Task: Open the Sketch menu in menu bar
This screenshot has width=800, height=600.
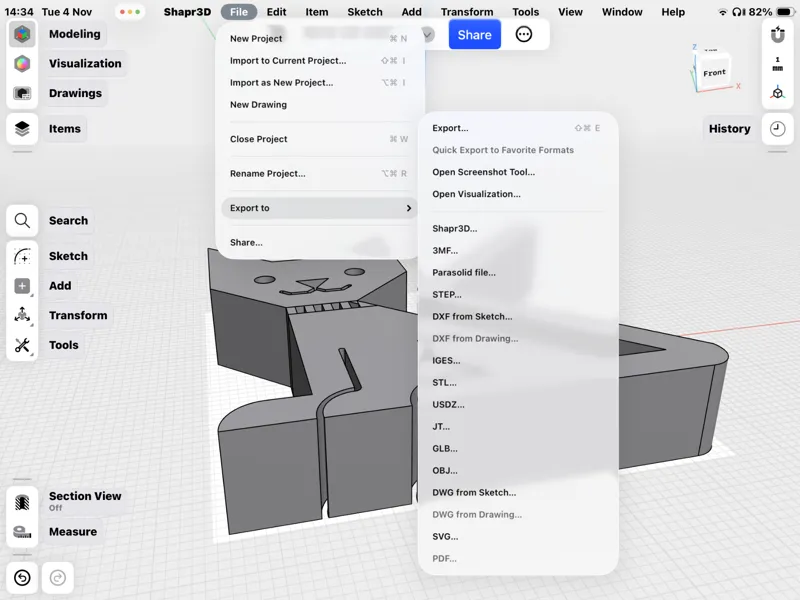Action: (365, 12)
